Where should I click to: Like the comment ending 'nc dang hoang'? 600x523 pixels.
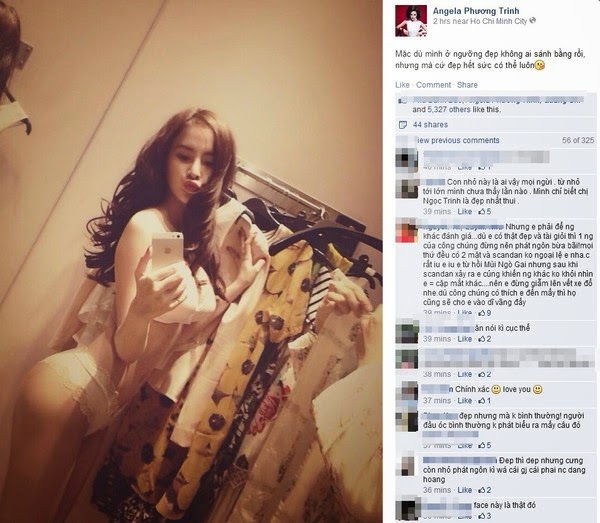point(465,490)
